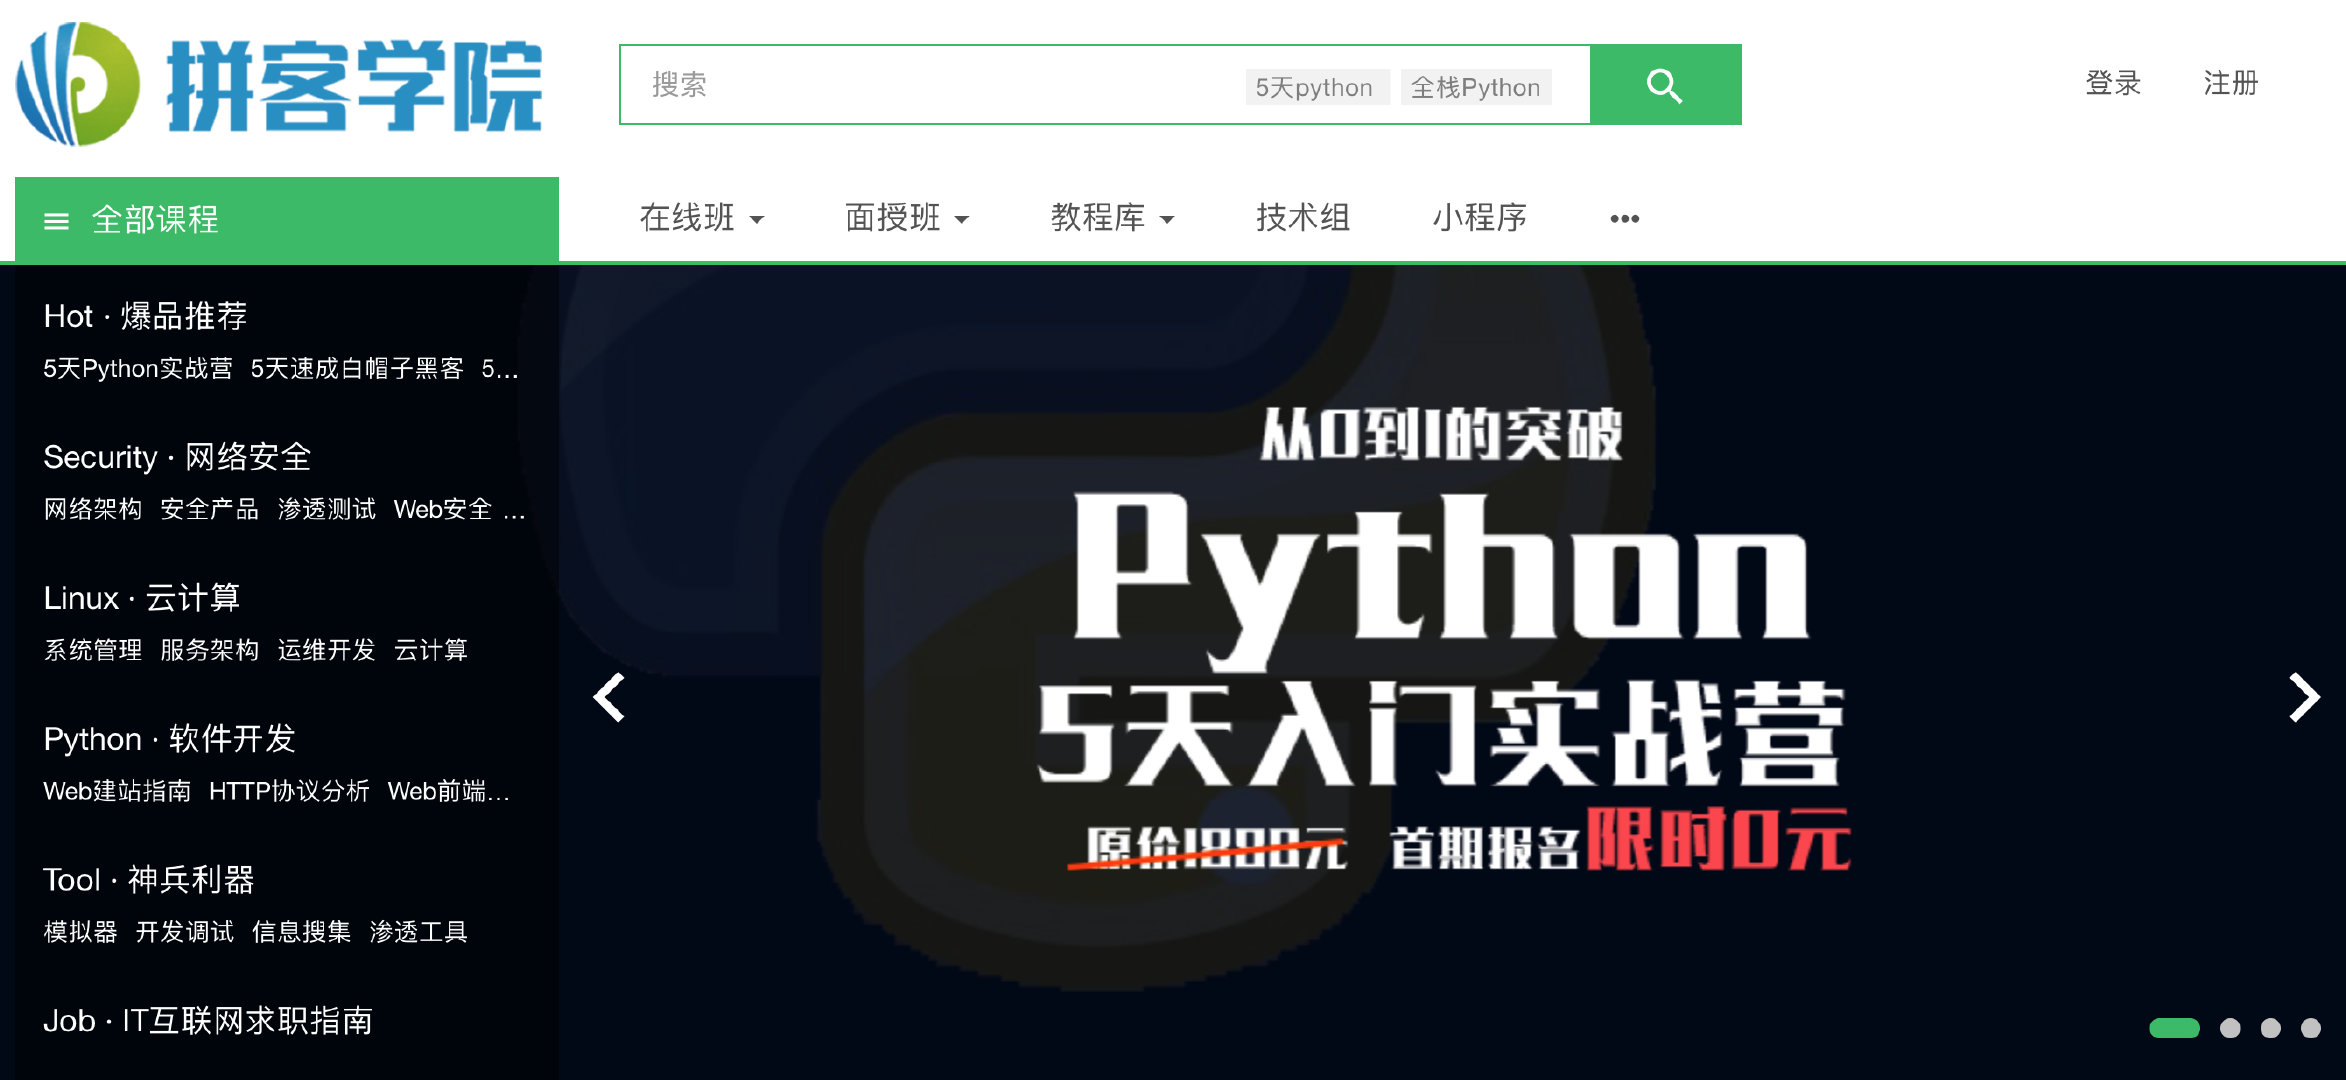Open the 技术组 nav item
The image size is (2346, 1080).
[x=1303, y=217]
